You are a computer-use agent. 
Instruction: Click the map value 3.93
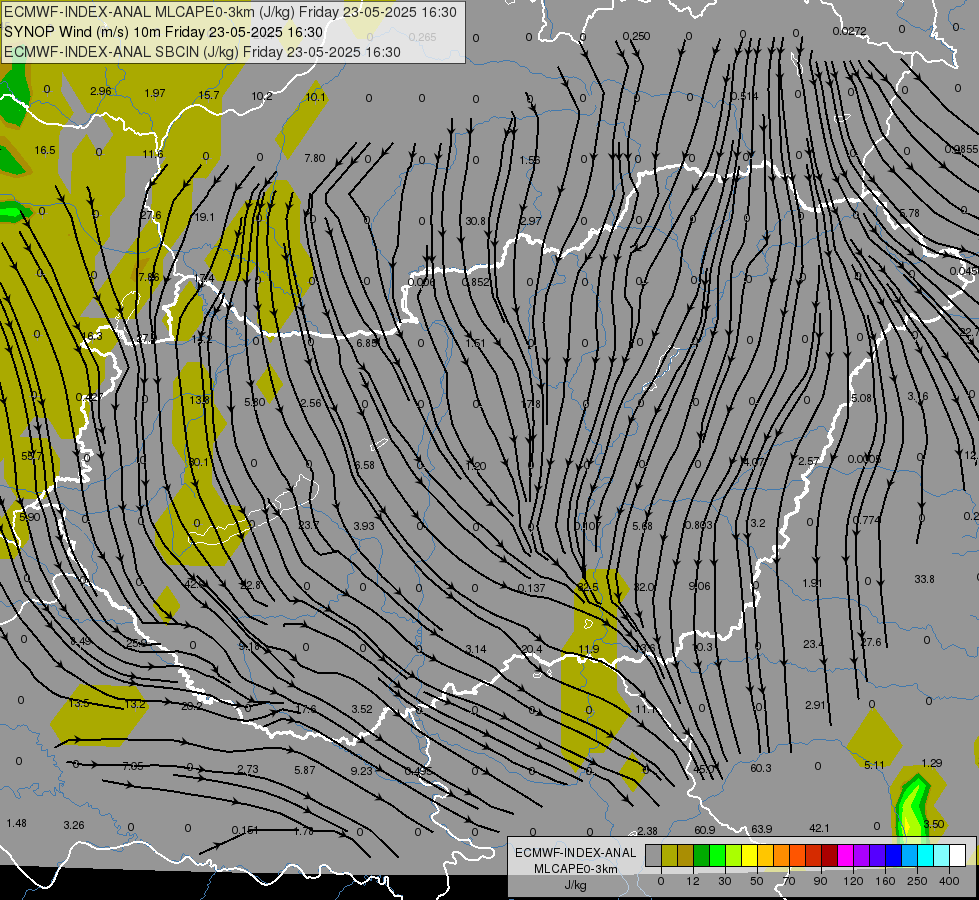(x=364, y=527)
